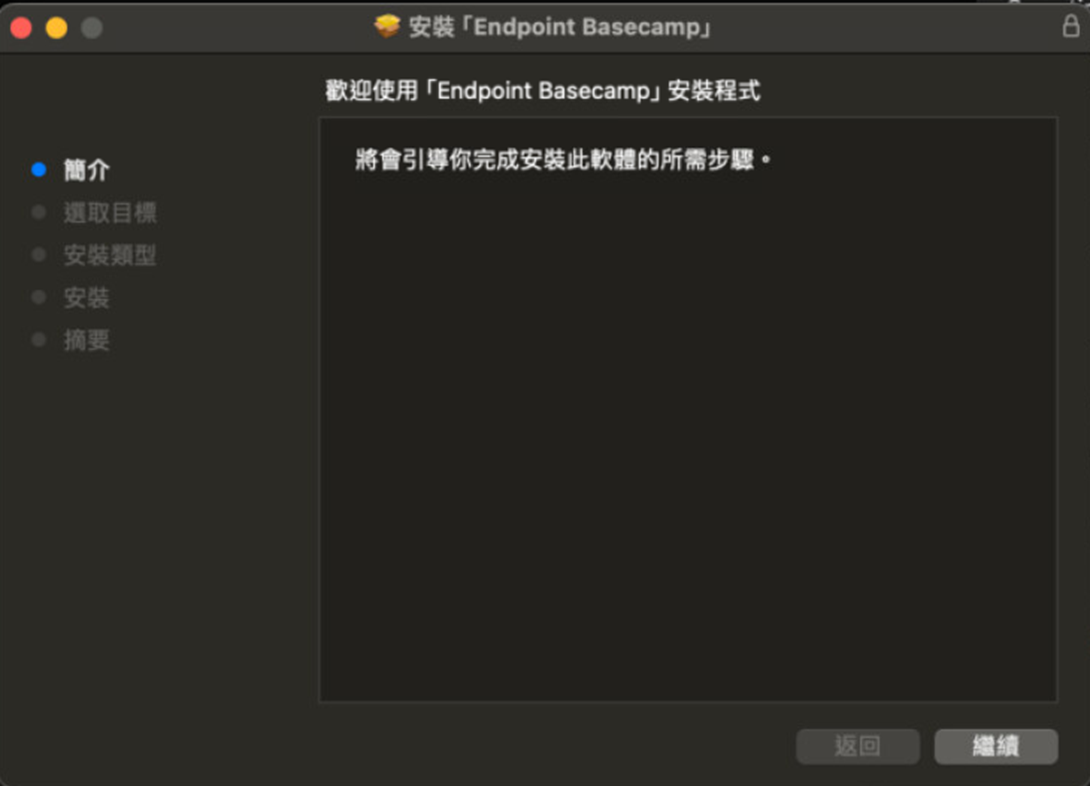Screen dimensions: 1090x786
Task: Minimize the installer with yellow button
Action: (56, 28)
